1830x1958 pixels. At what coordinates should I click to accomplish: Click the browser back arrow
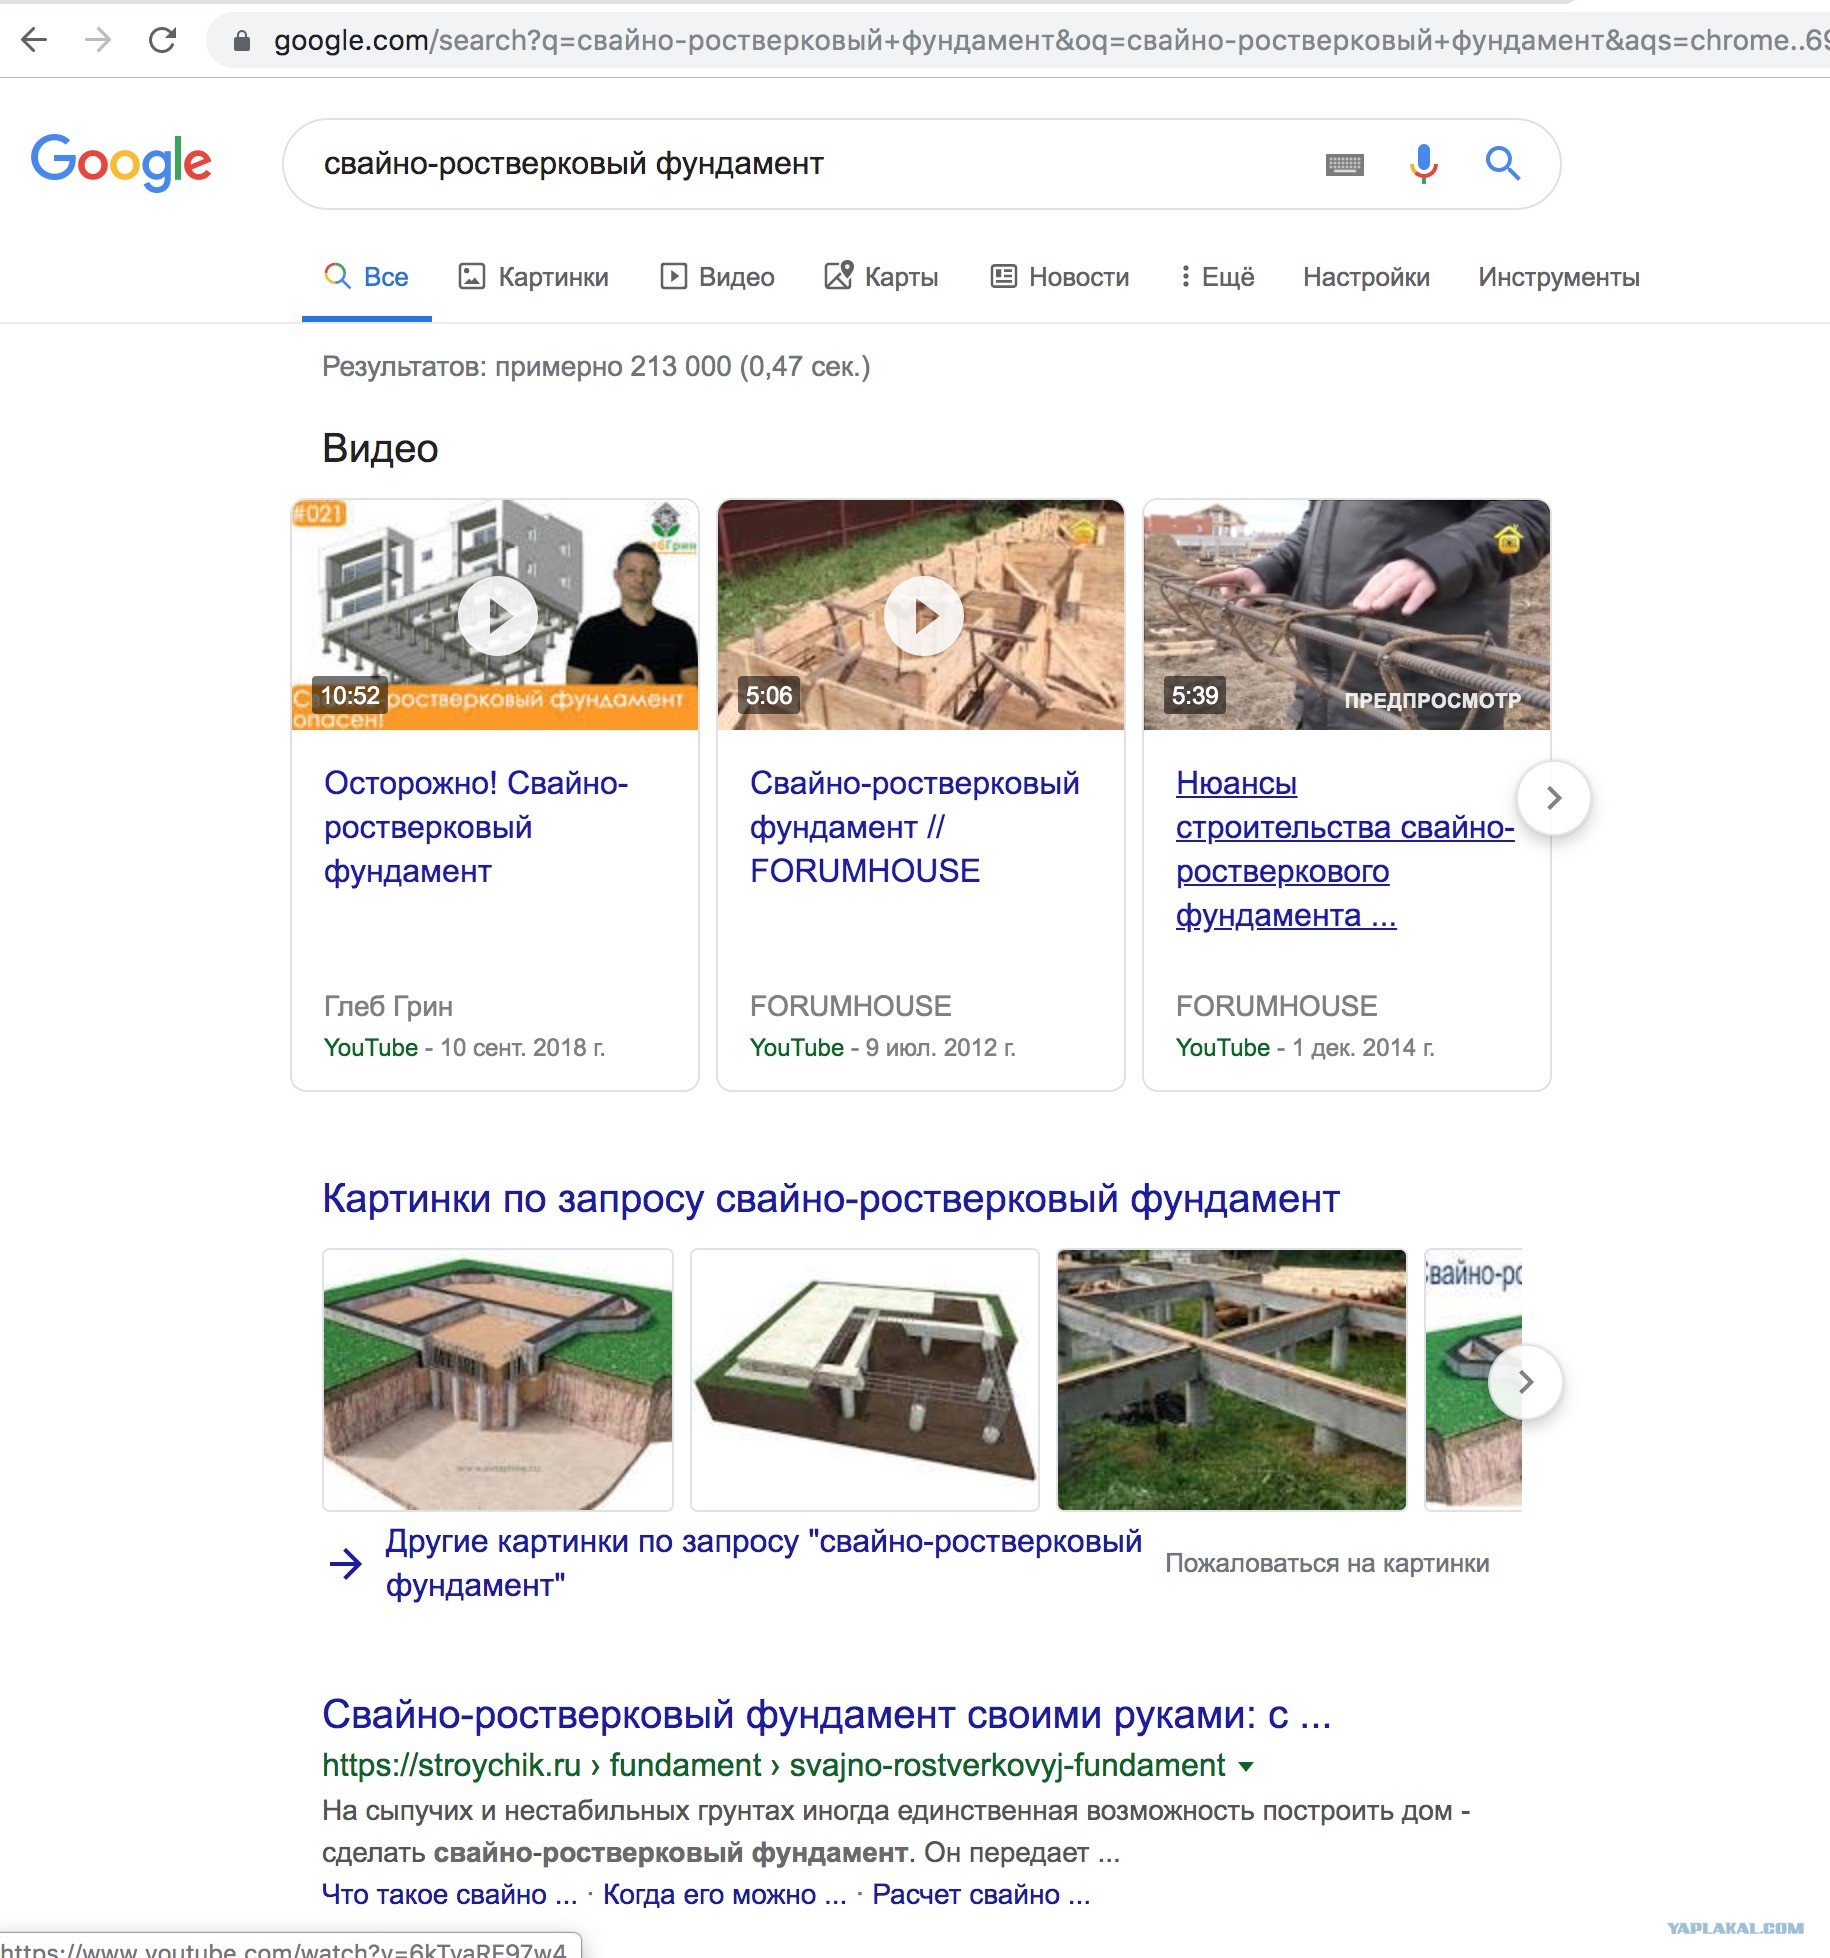35,40
